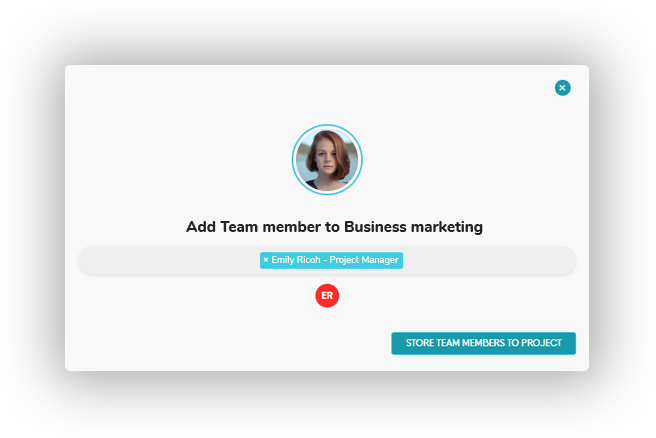Save selection with the teal Store button
This screenshot has width=656, height=438.
pos(483,343)
